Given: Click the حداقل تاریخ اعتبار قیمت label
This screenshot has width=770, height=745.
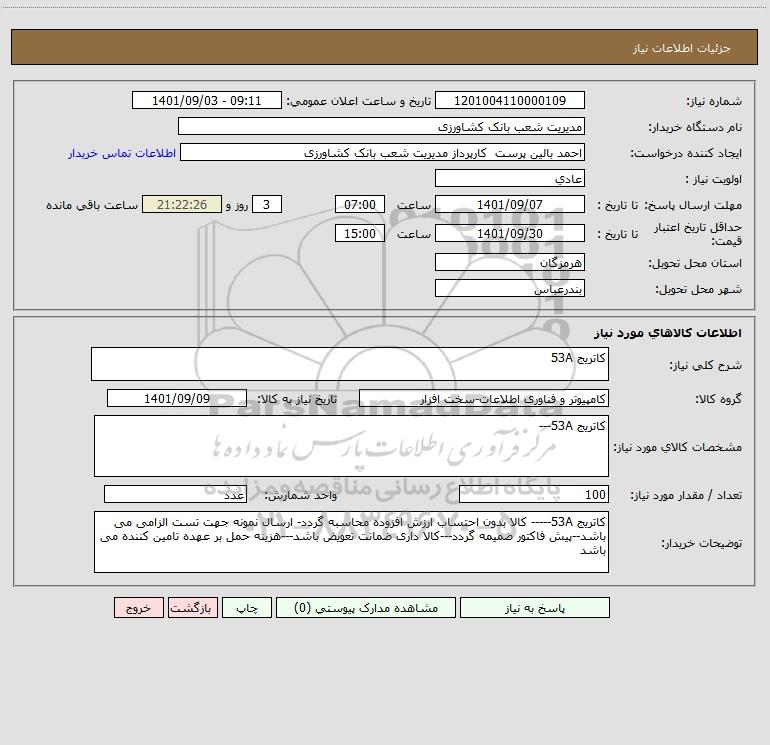Looking at the screenshot, I should point(698,234).
